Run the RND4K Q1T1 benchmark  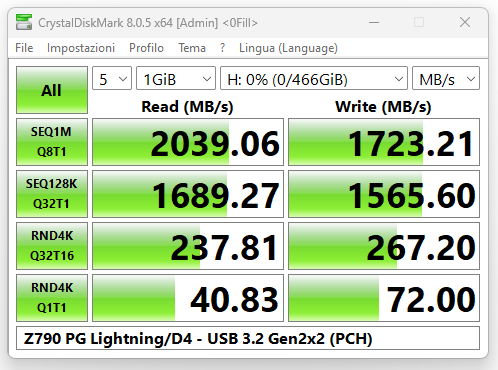52,298
